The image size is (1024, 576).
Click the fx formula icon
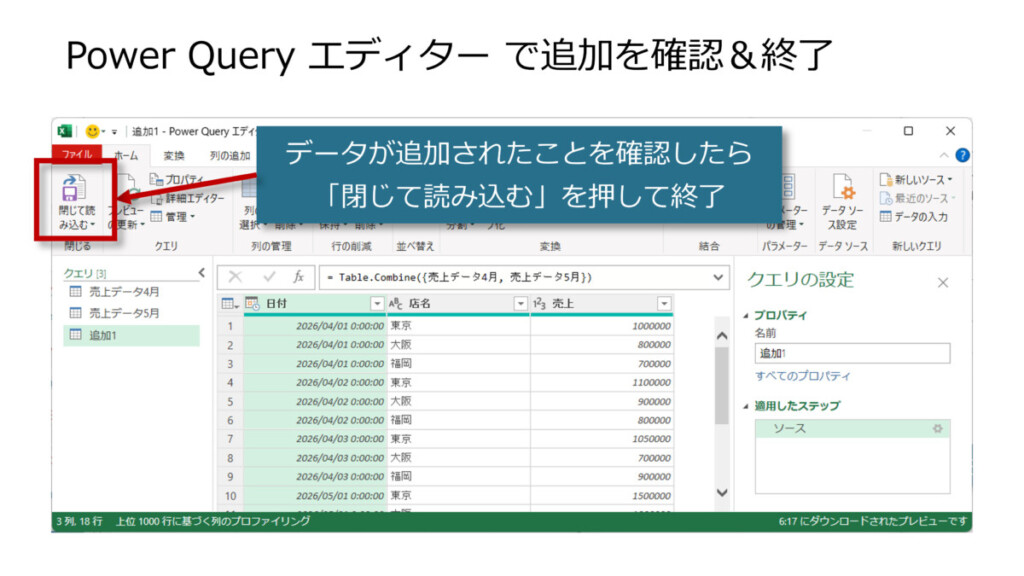pos(298,277)
